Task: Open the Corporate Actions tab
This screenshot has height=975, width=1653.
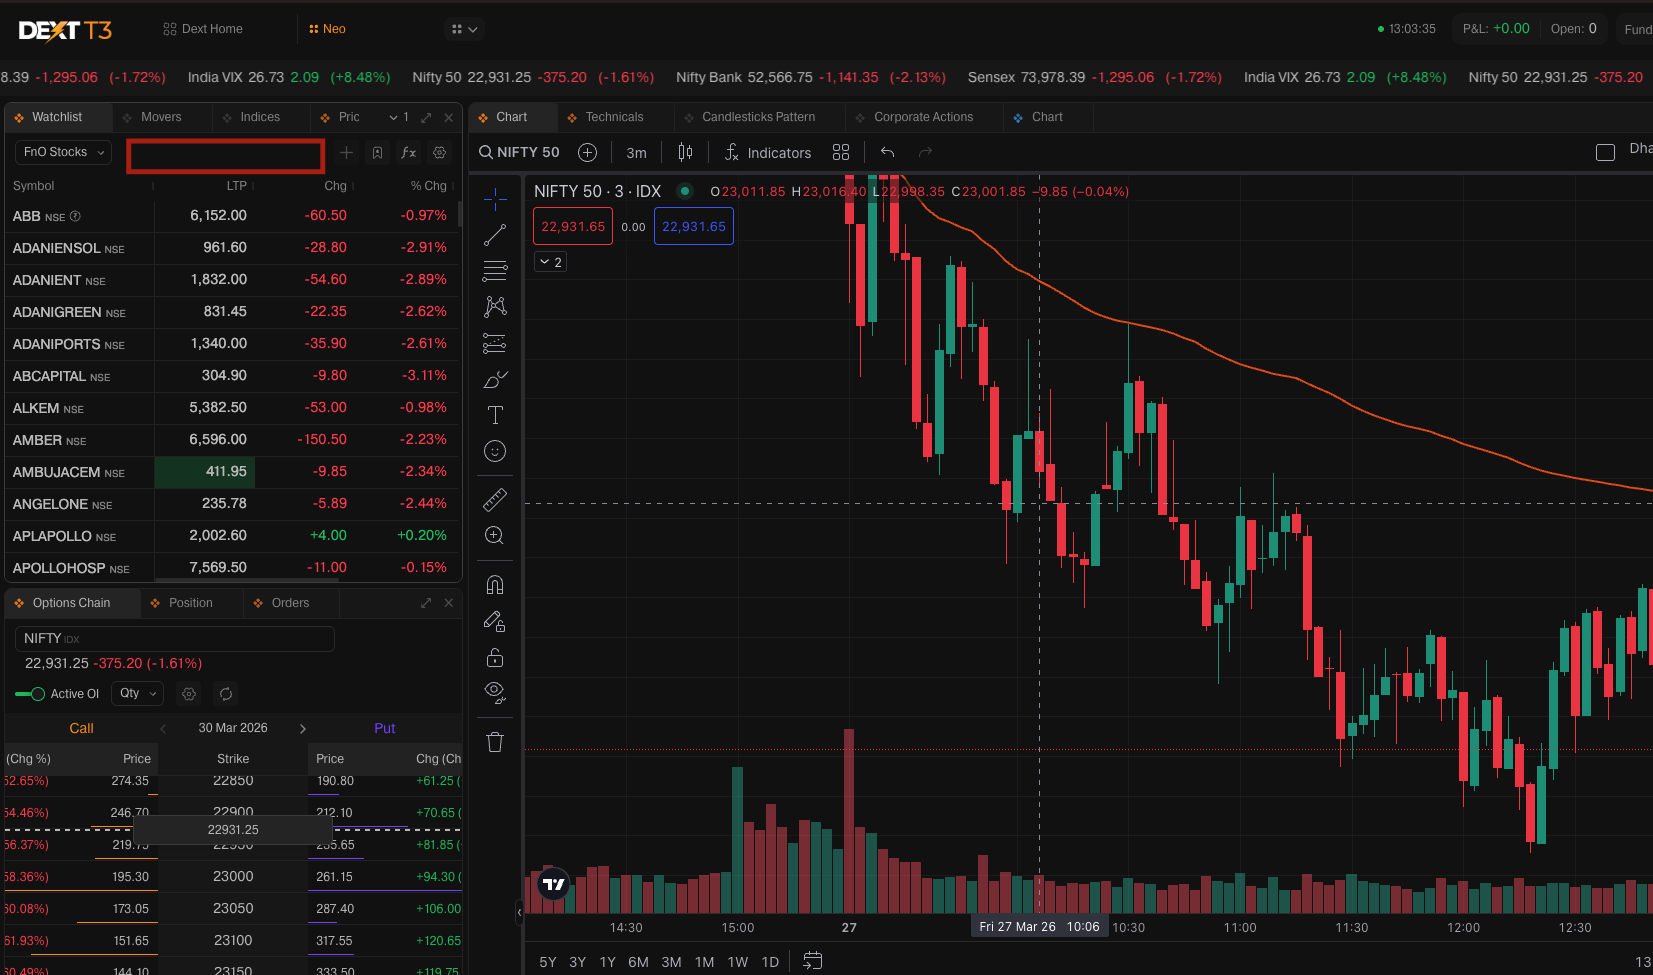Action: [x=922, y=117]
